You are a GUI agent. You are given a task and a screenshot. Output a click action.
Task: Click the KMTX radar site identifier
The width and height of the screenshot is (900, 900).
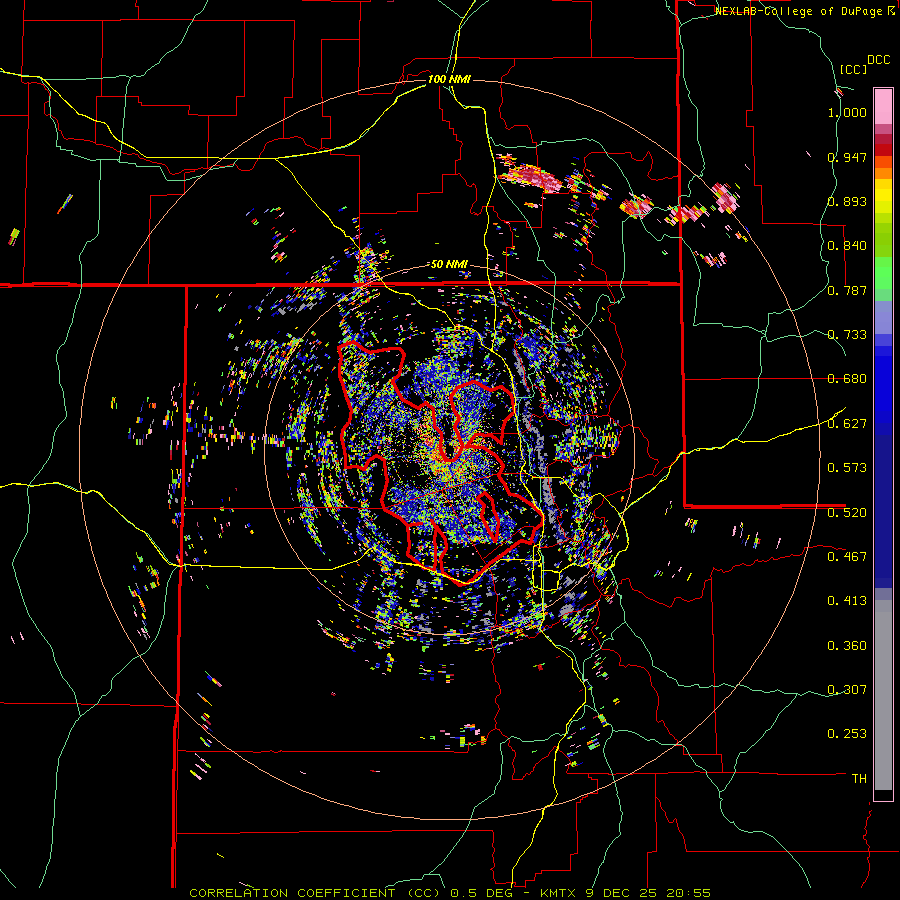coord(560,893)
